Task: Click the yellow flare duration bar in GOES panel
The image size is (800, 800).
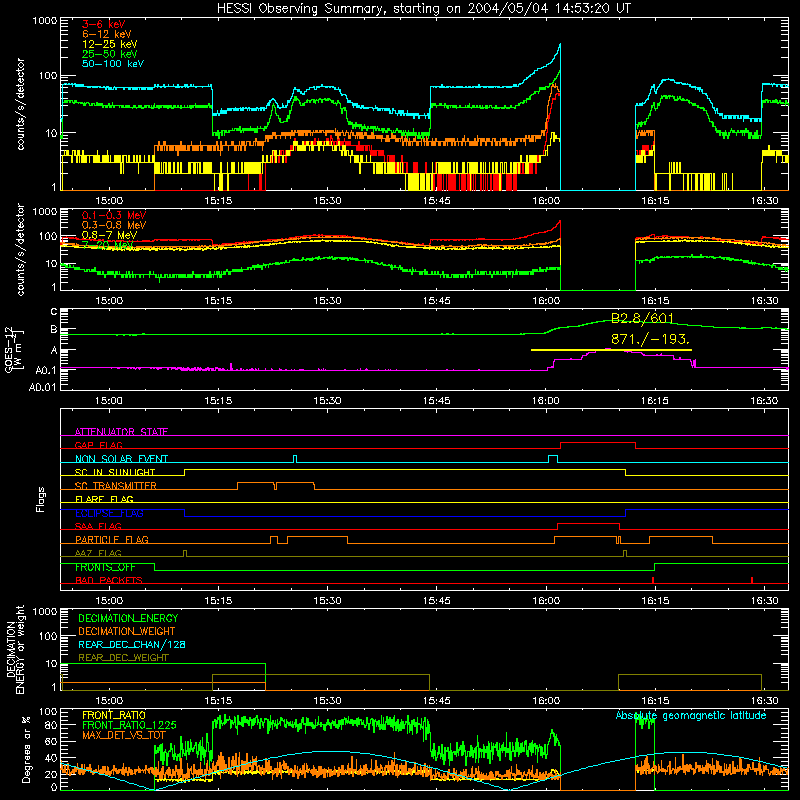Action: click(x=611, y=350)
